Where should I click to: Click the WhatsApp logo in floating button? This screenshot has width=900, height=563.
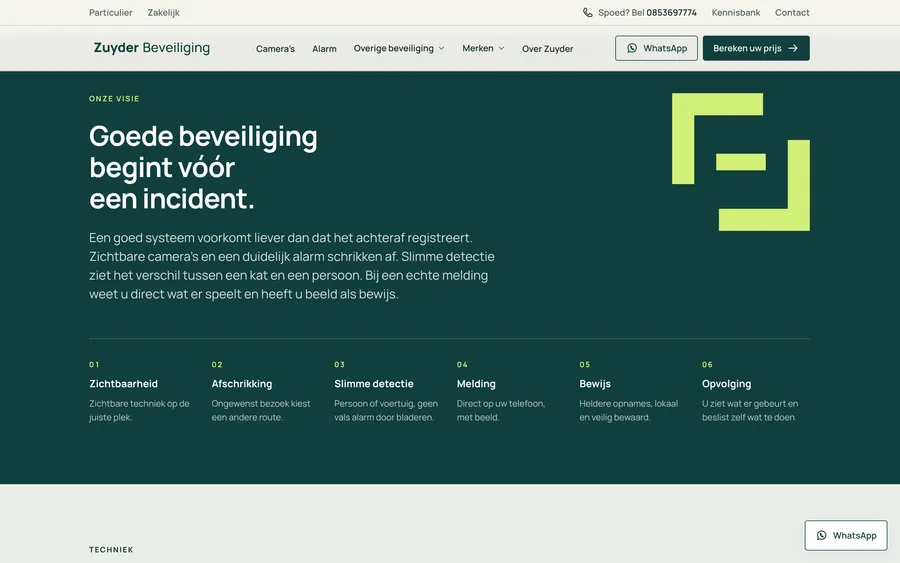pyautogui.click(x=821, y=535)
